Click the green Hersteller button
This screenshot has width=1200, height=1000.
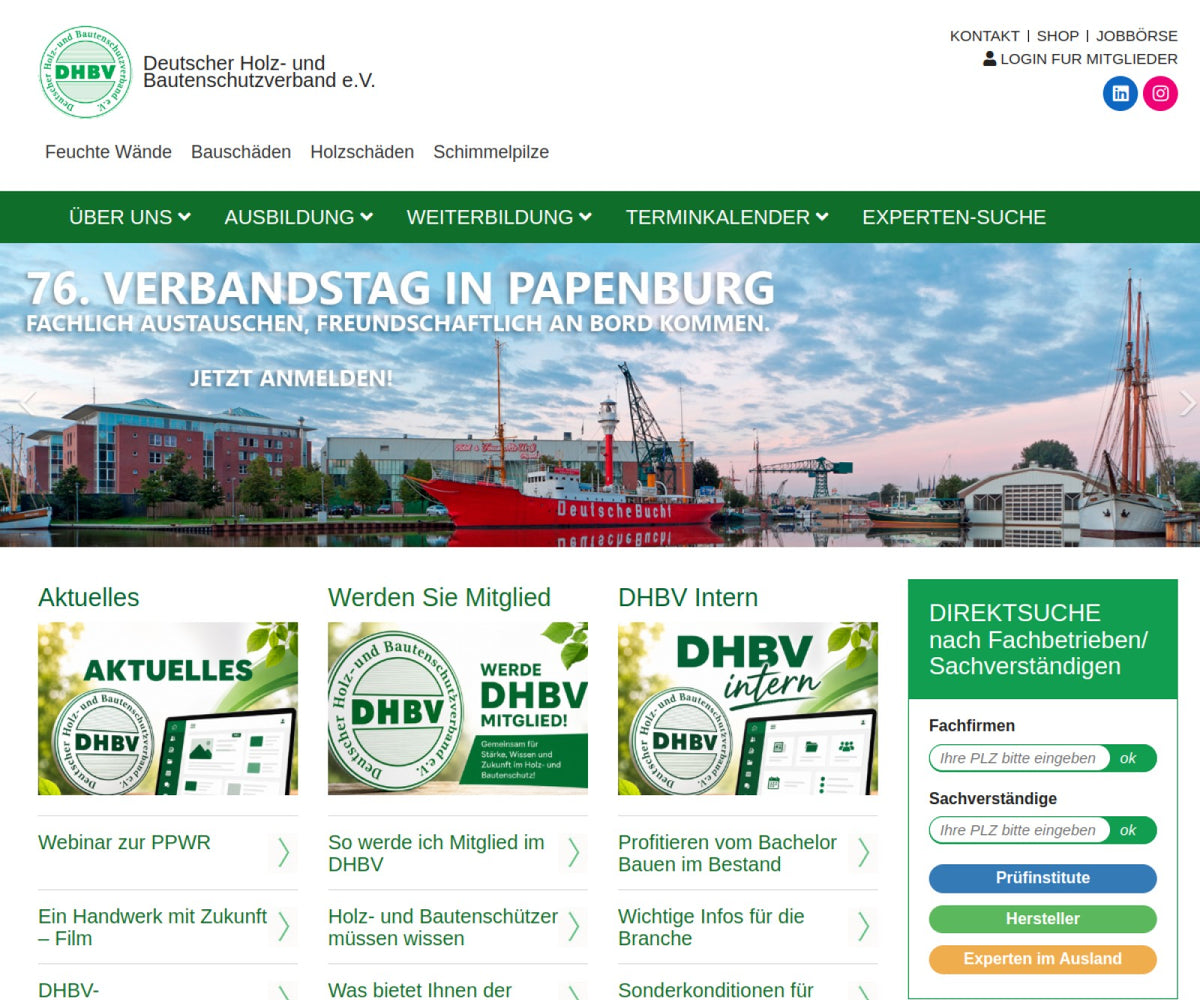1043,919
